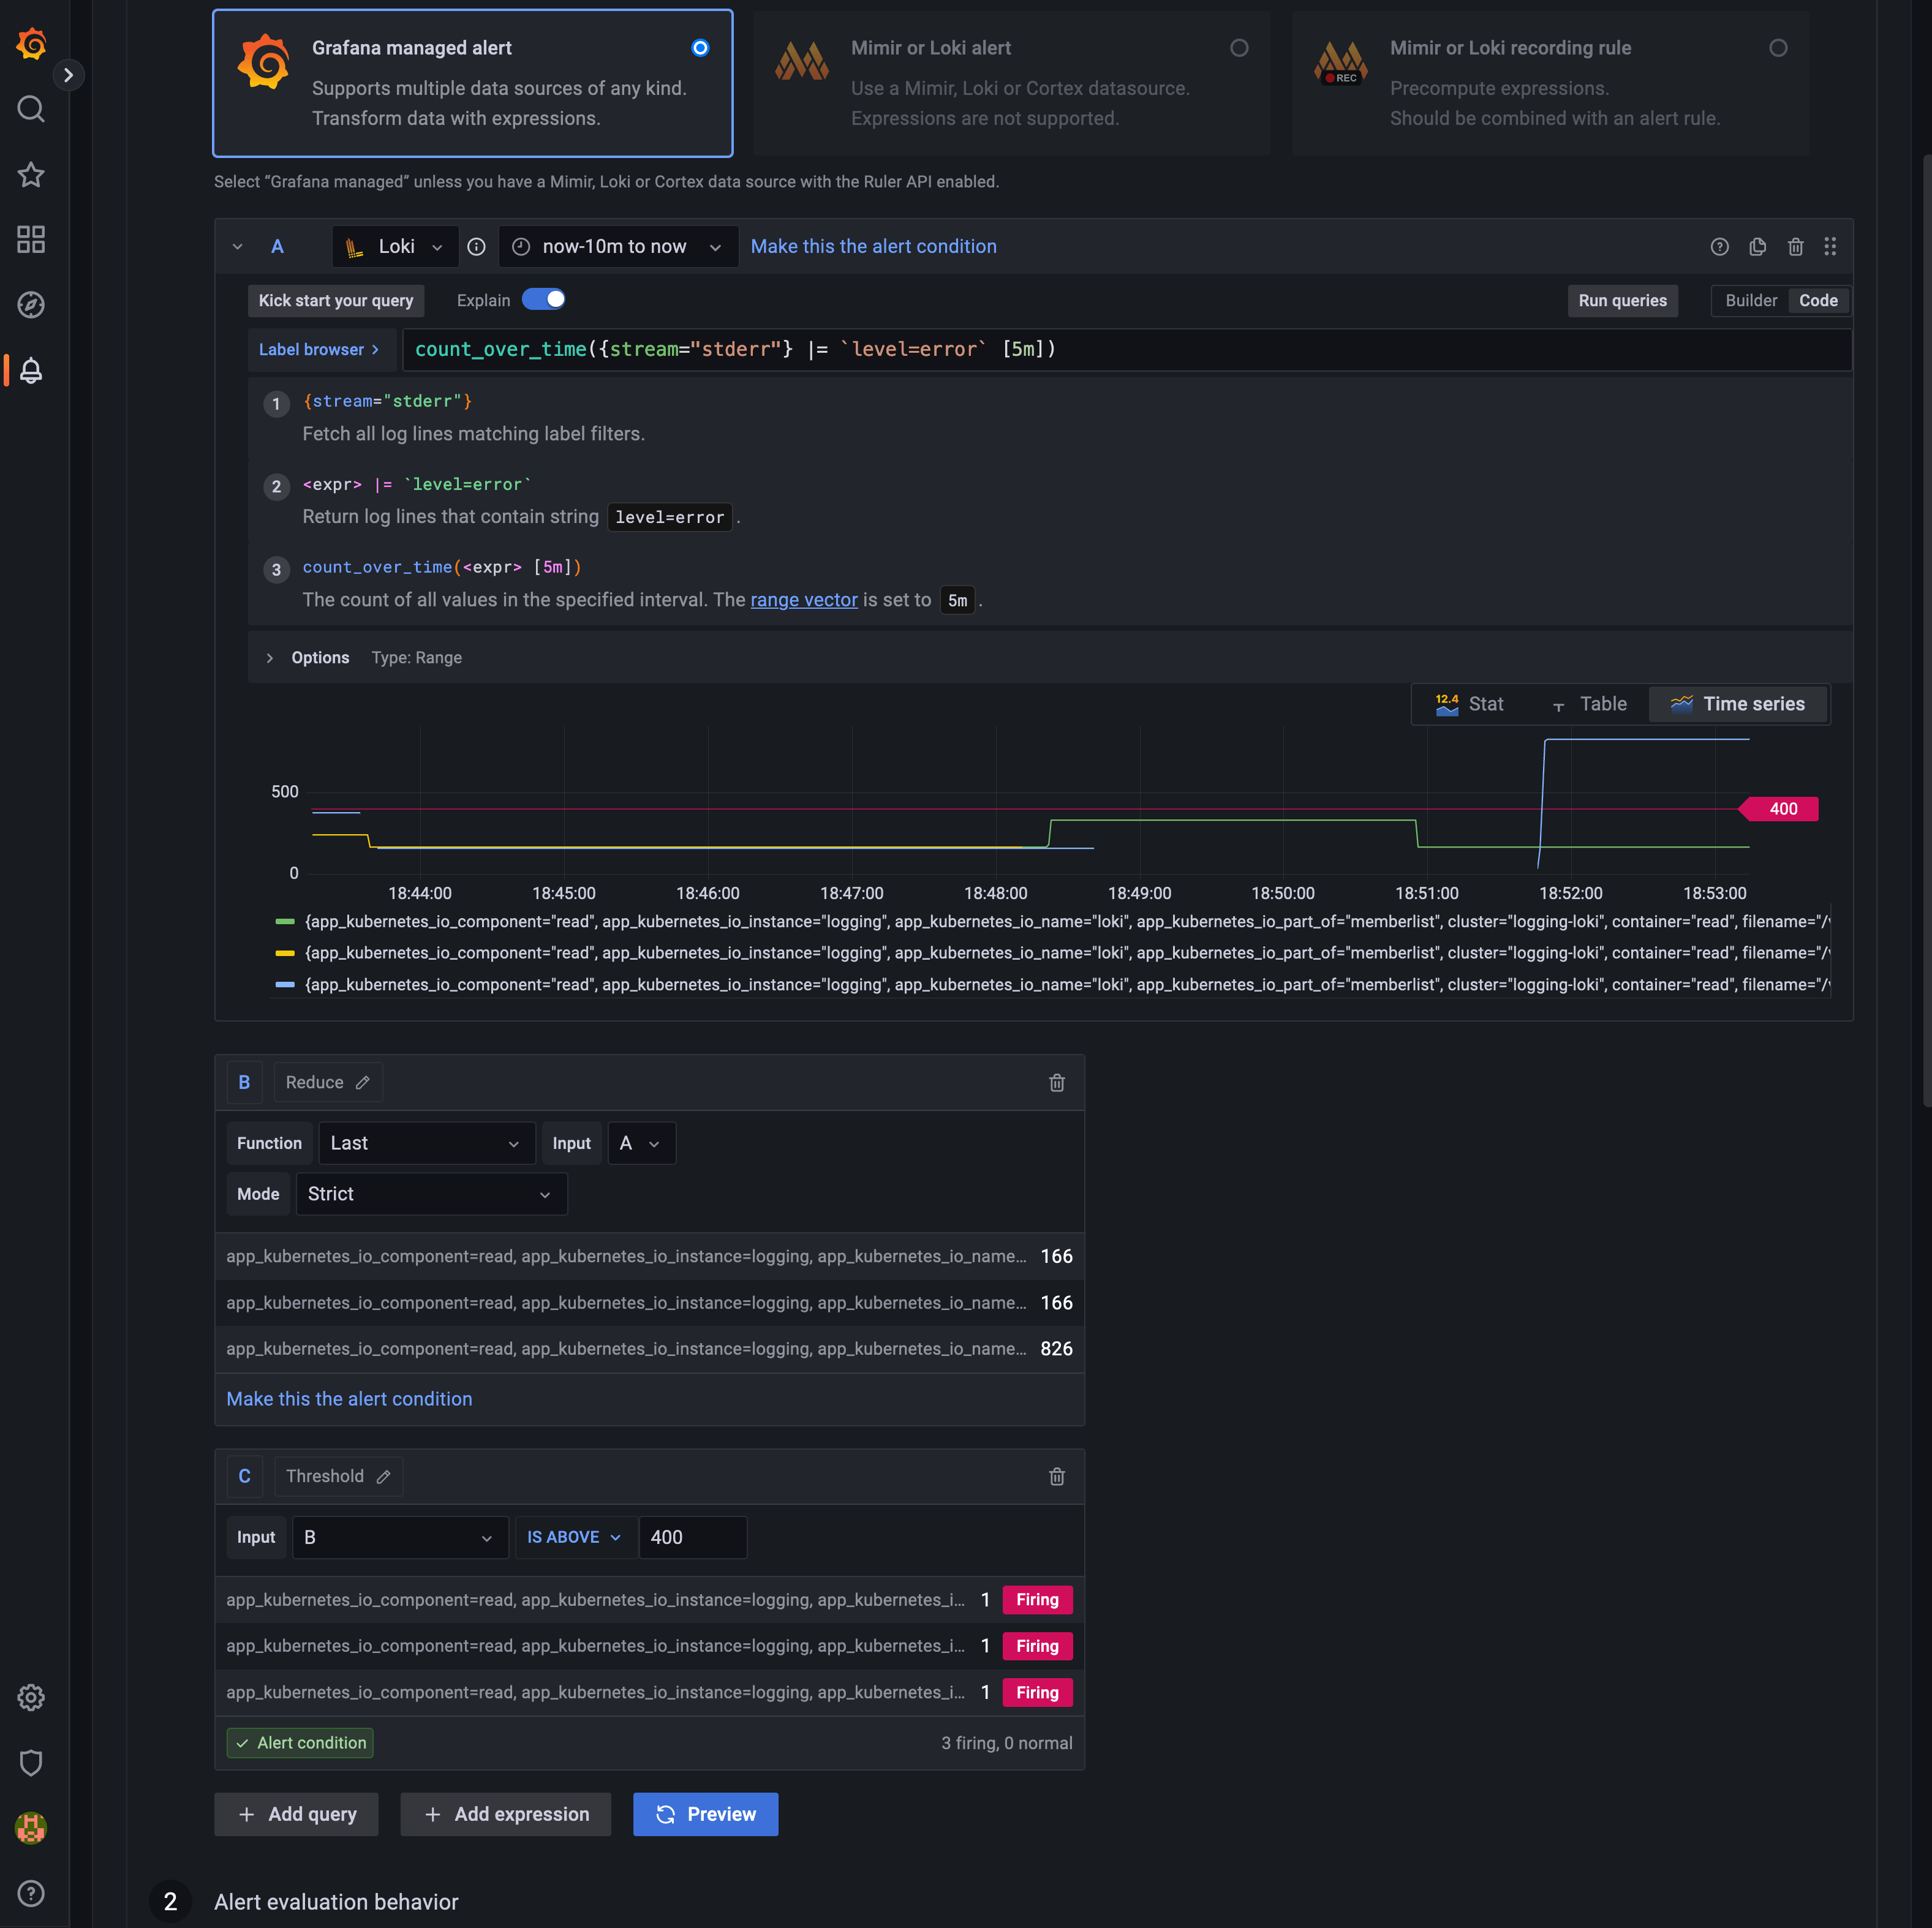Open the Loki data source dropdown
The image size is (1932, 1928).
[395, 247]
